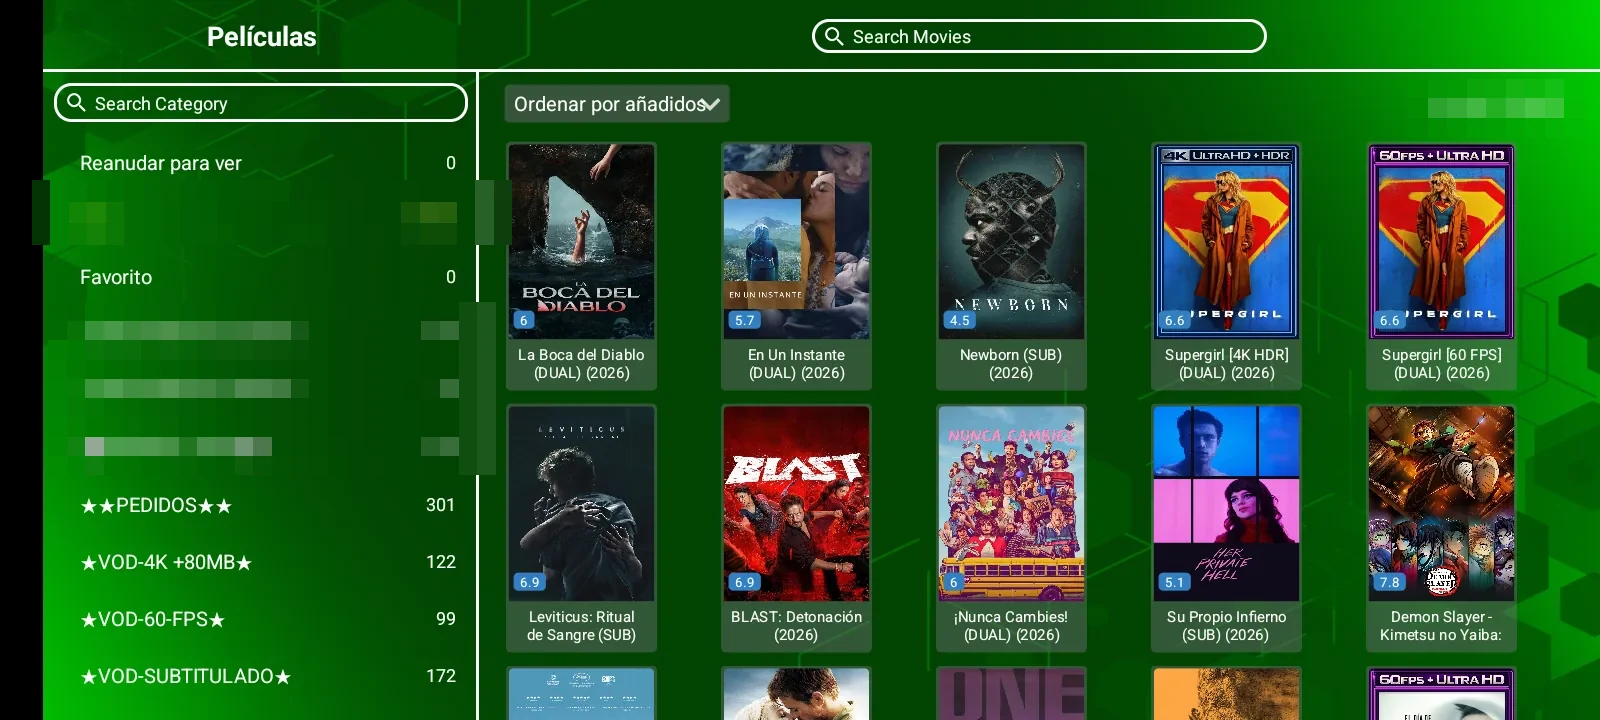Image resolution: width=1600 pixels, height=720 pixels.
Task: Open Reanudar para ver category
Action: click(x=268, y=163)
